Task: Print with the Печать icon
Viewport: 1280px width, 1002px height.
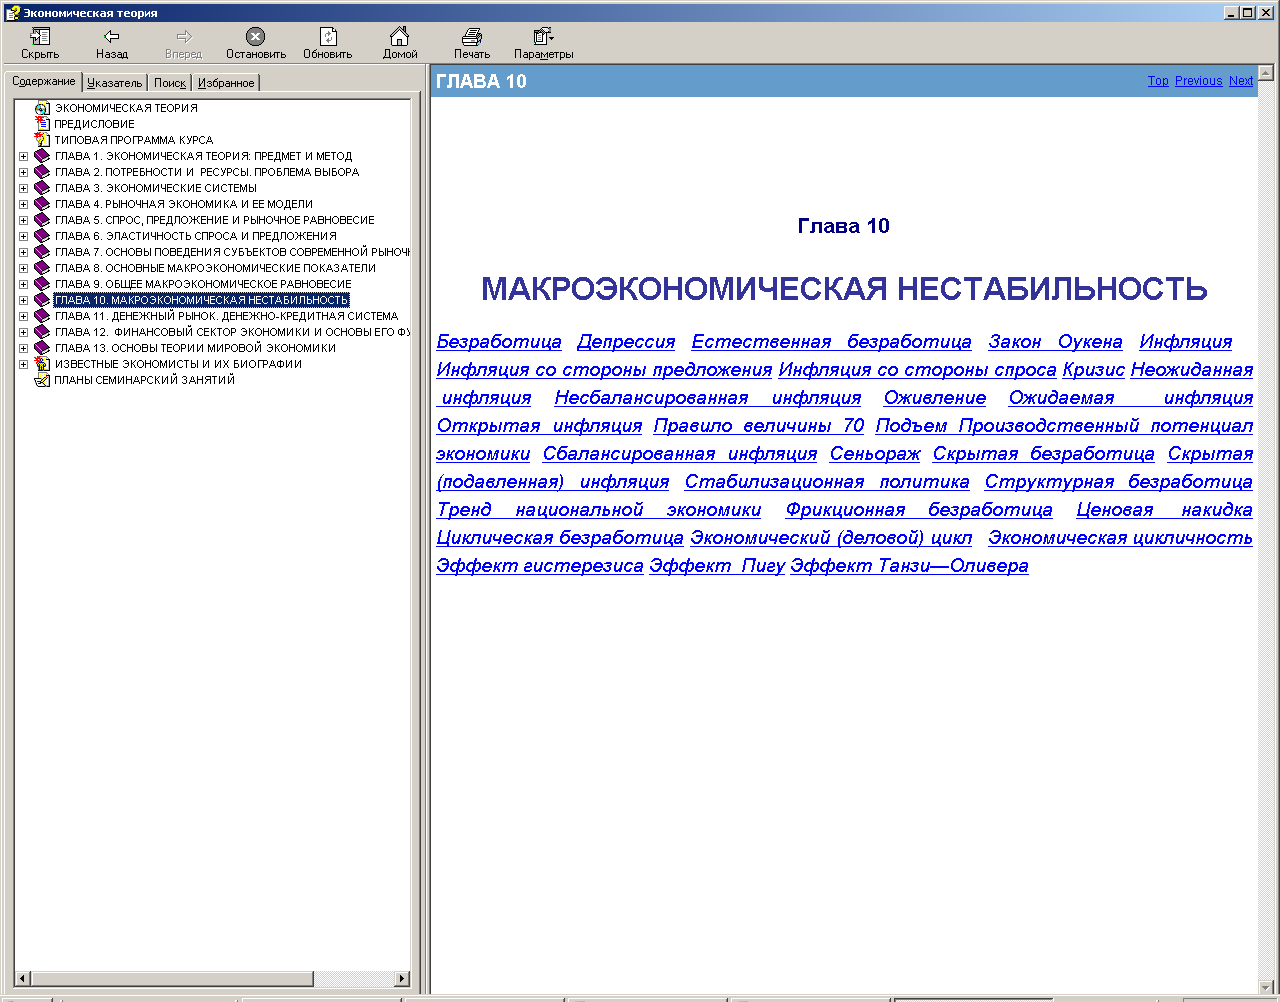Action: (472, 37)
